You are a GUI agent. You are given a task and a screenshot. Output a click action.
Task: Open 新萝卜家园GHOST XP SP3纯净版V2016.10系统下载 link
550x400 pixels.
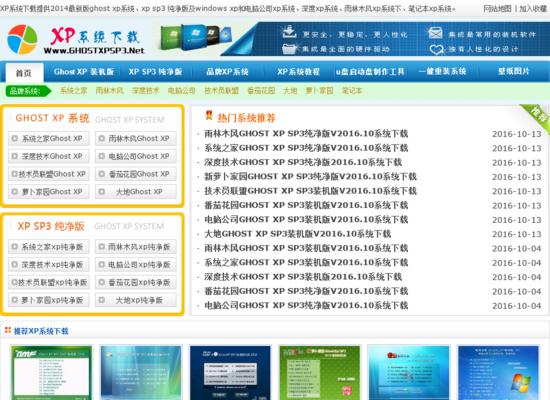(310, 176)
